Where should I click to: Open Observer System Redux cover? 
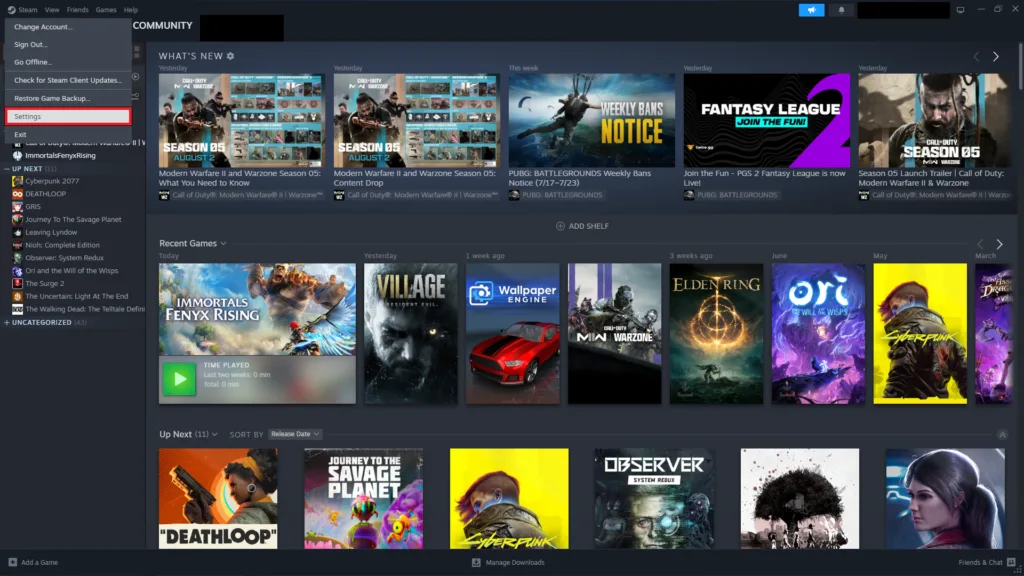click(654, 498)
